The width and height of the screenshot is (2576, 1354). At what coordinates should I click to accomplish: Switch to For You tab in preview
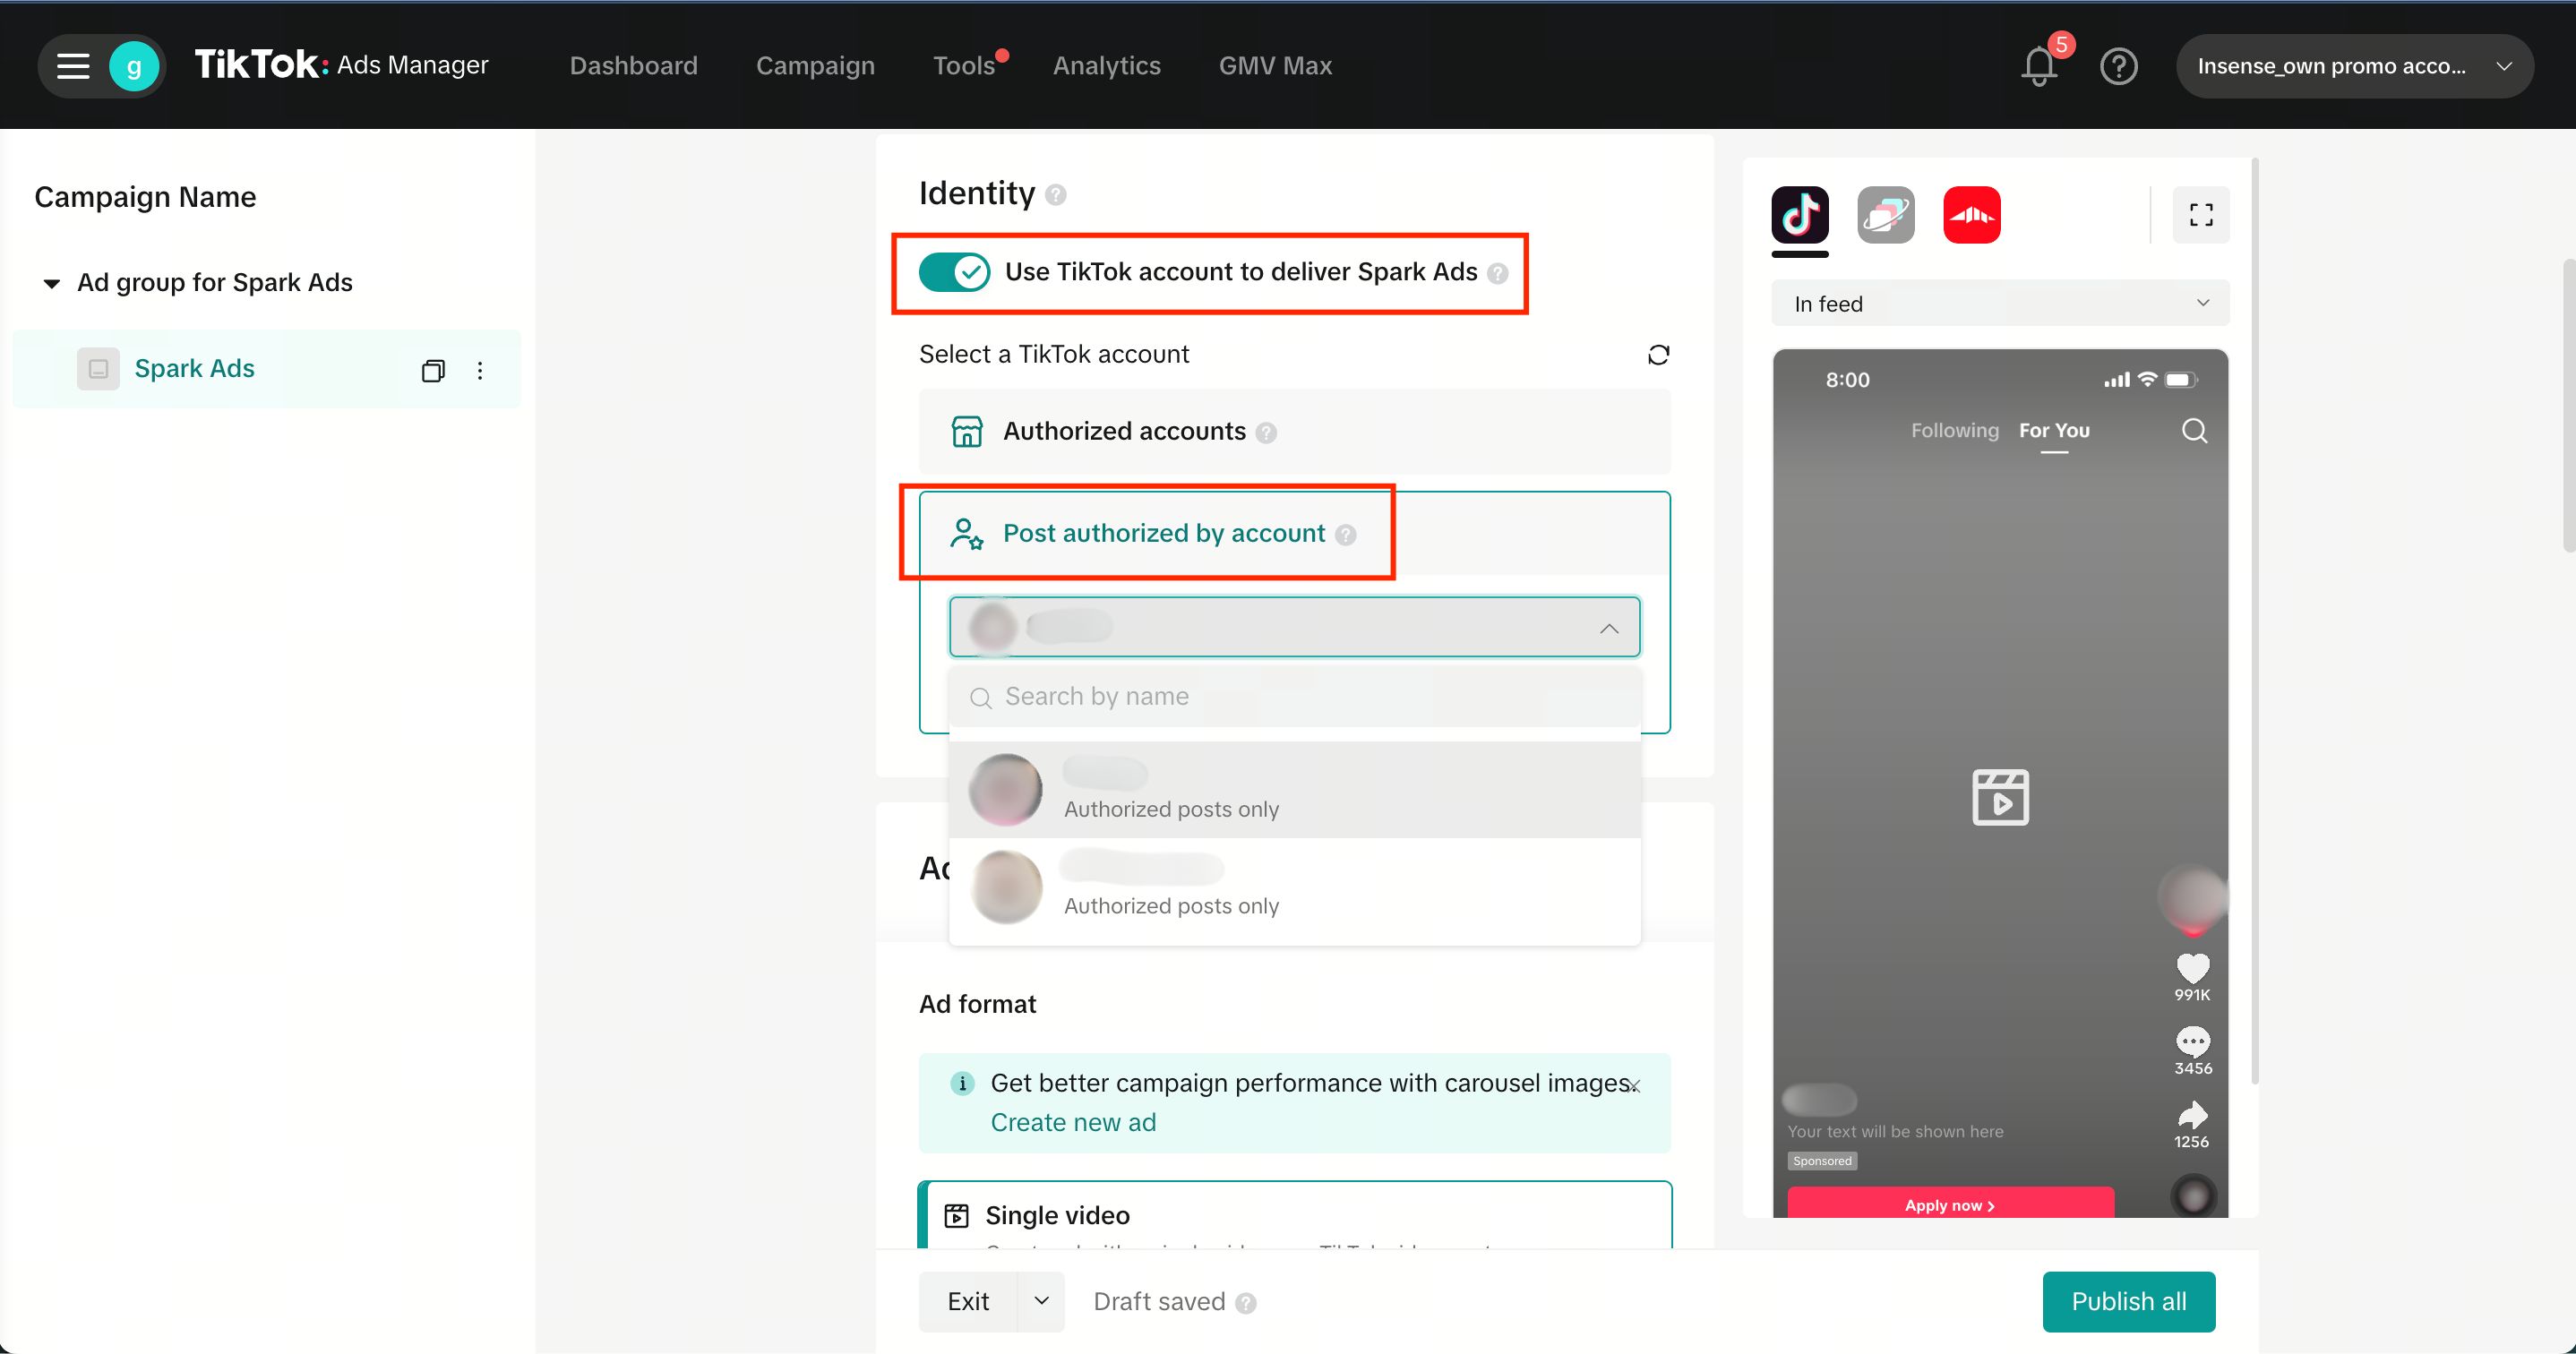(x=2054, y=430)
